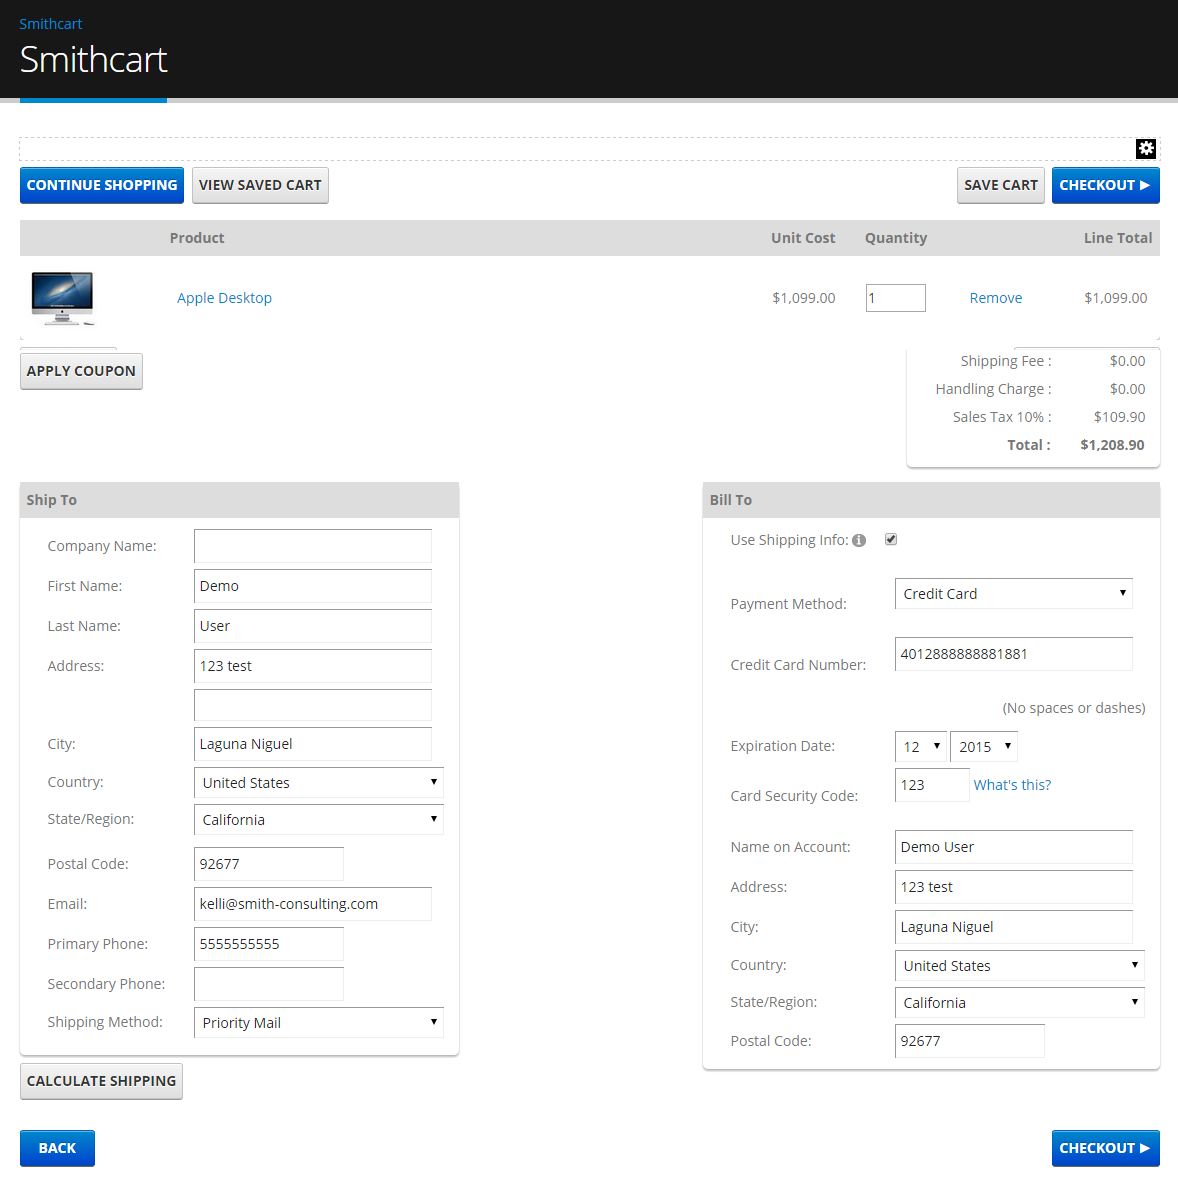Expand the Shipping Method dropdown
The height and width of the screenshot is (1184, 1178).
(x=319, y=1022)
